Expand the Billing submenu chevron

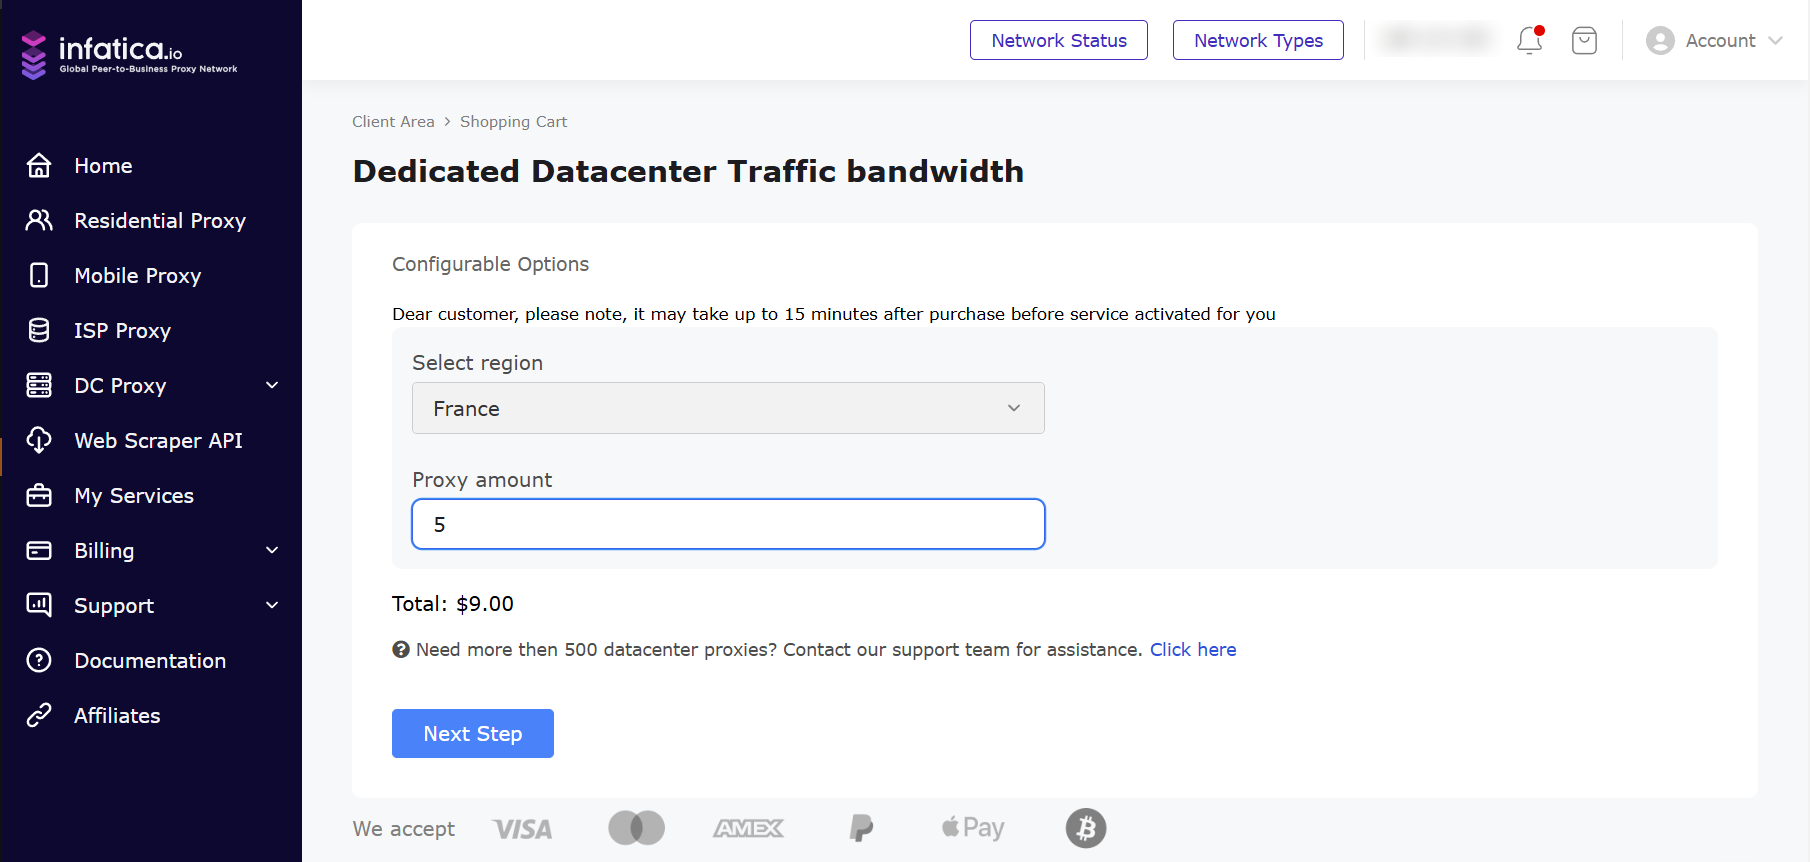coord(272,550)
